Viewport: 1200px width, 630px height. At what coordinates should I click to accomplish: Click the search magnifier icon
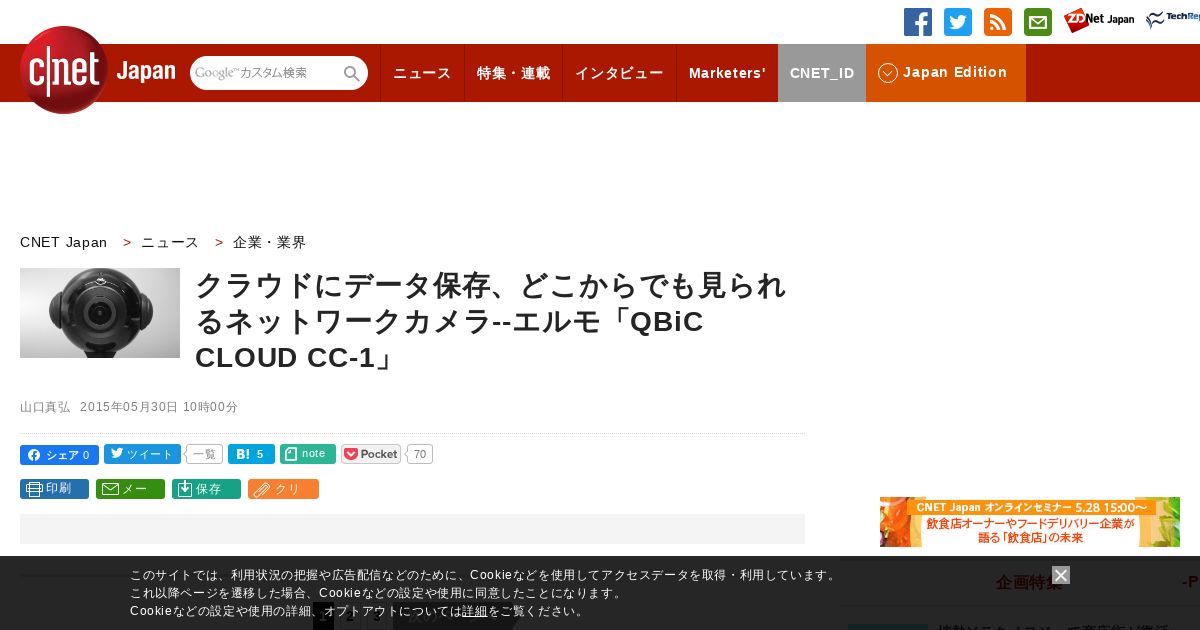pos(352,73)
